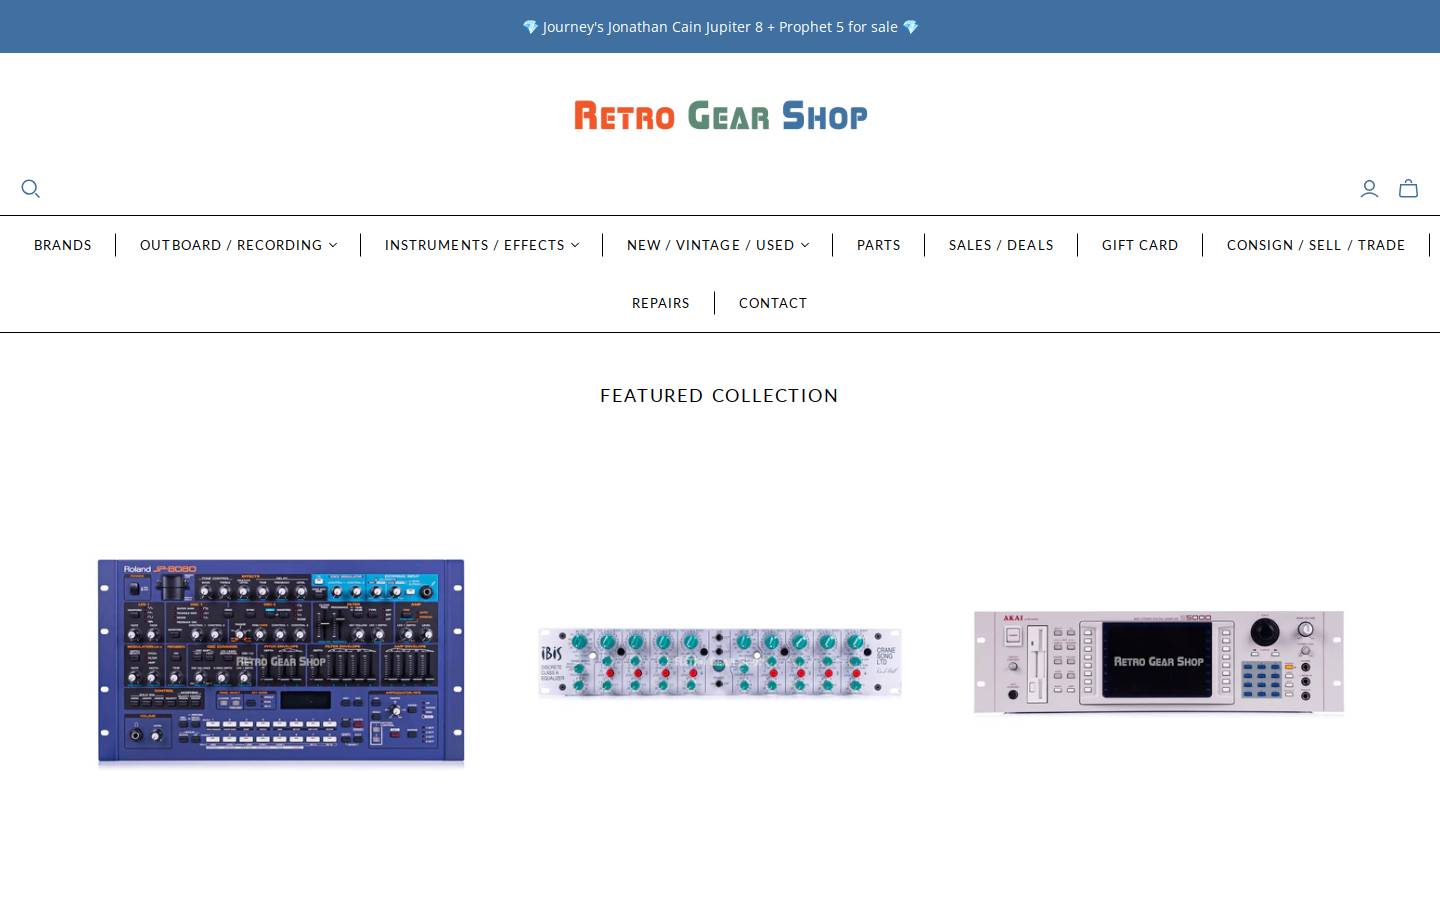Viewport: 1440px width, 900px height.
Task: Open the Brands menu item
Action: pos(63,245)
